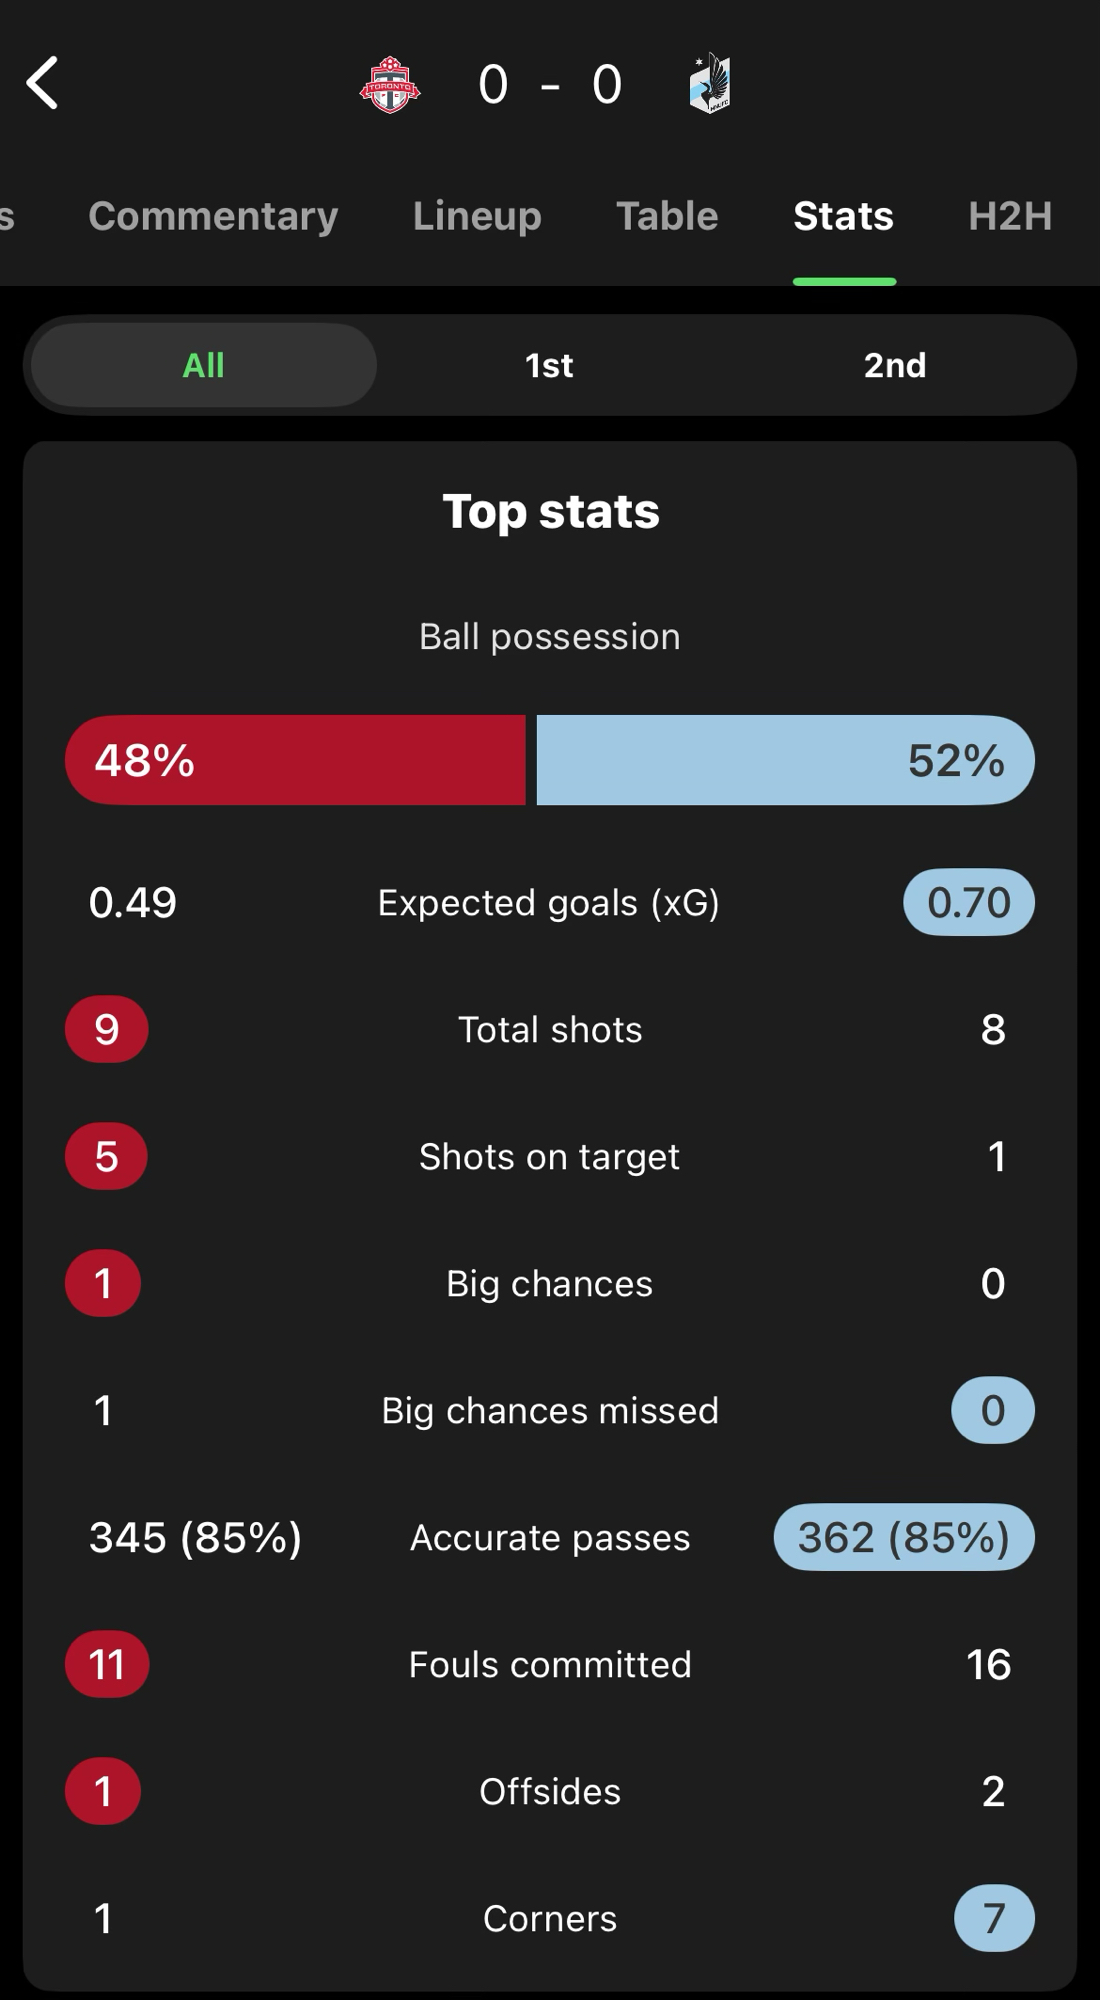
Task: Tap the back arrow icon
Action: [42, 83]
